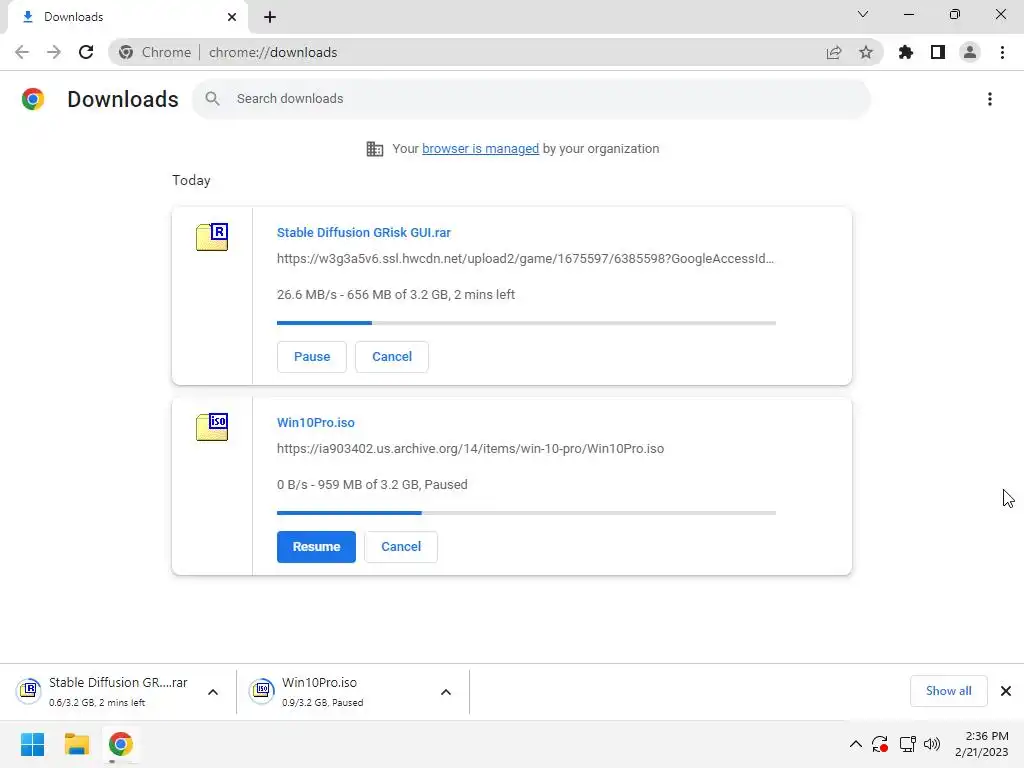Click the 'Today' date heading
The image size is (1024, 768).
pos(191,180)
